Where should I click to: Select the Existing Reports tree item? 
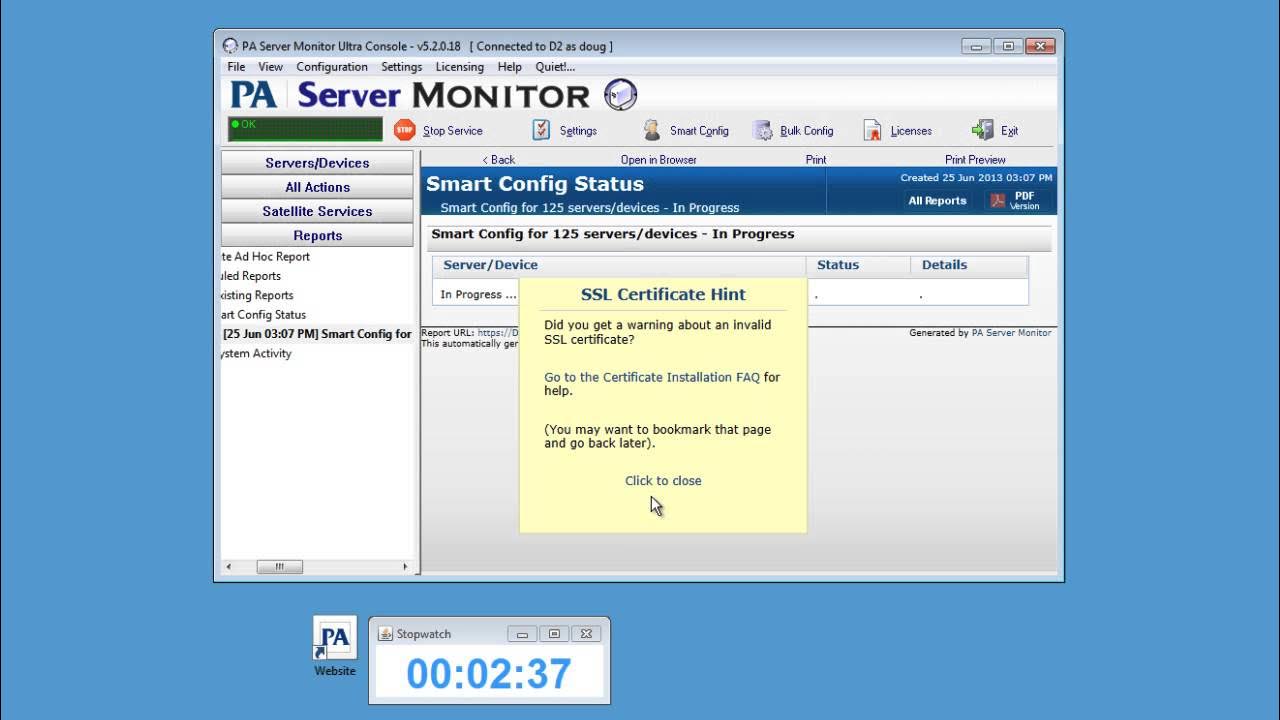pyautogui.click(x=257, y=296)
